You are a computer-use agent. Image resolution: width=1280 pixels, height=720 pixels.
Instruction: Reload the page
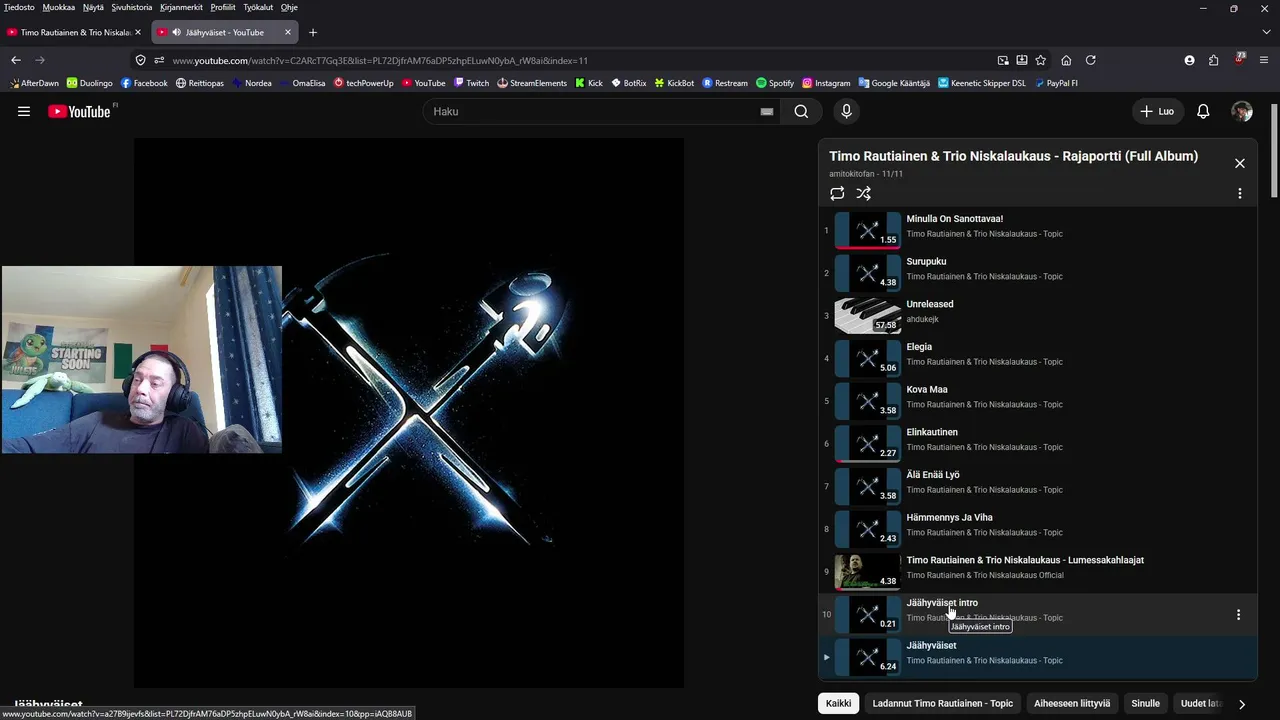[x=1091, y=60]
